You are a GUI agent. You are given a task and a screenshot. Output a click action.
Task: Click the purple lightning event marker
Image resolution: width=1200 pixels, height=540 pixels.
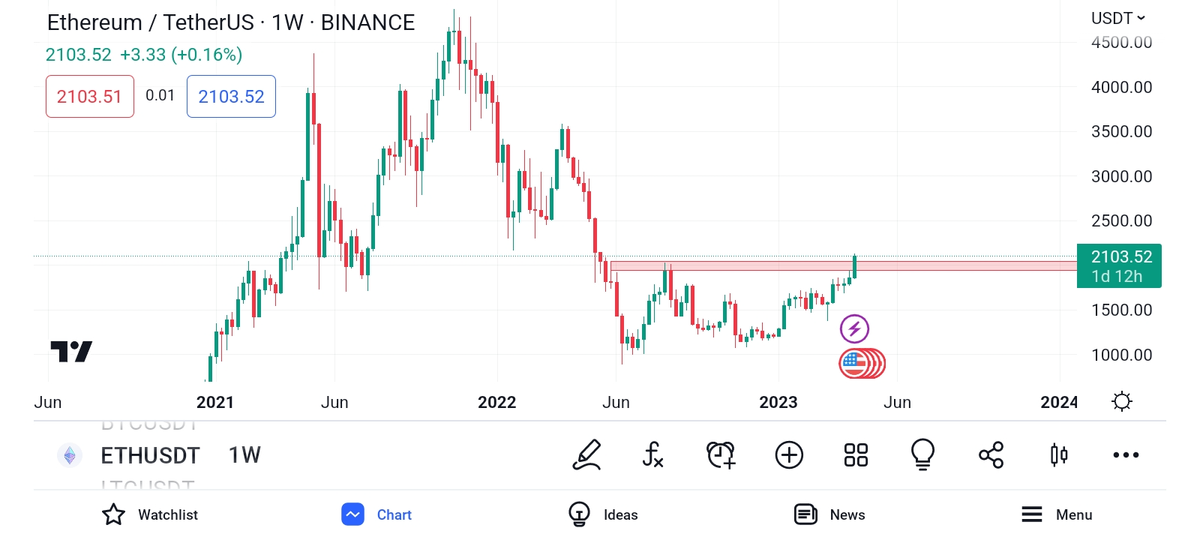coord(854,328)
